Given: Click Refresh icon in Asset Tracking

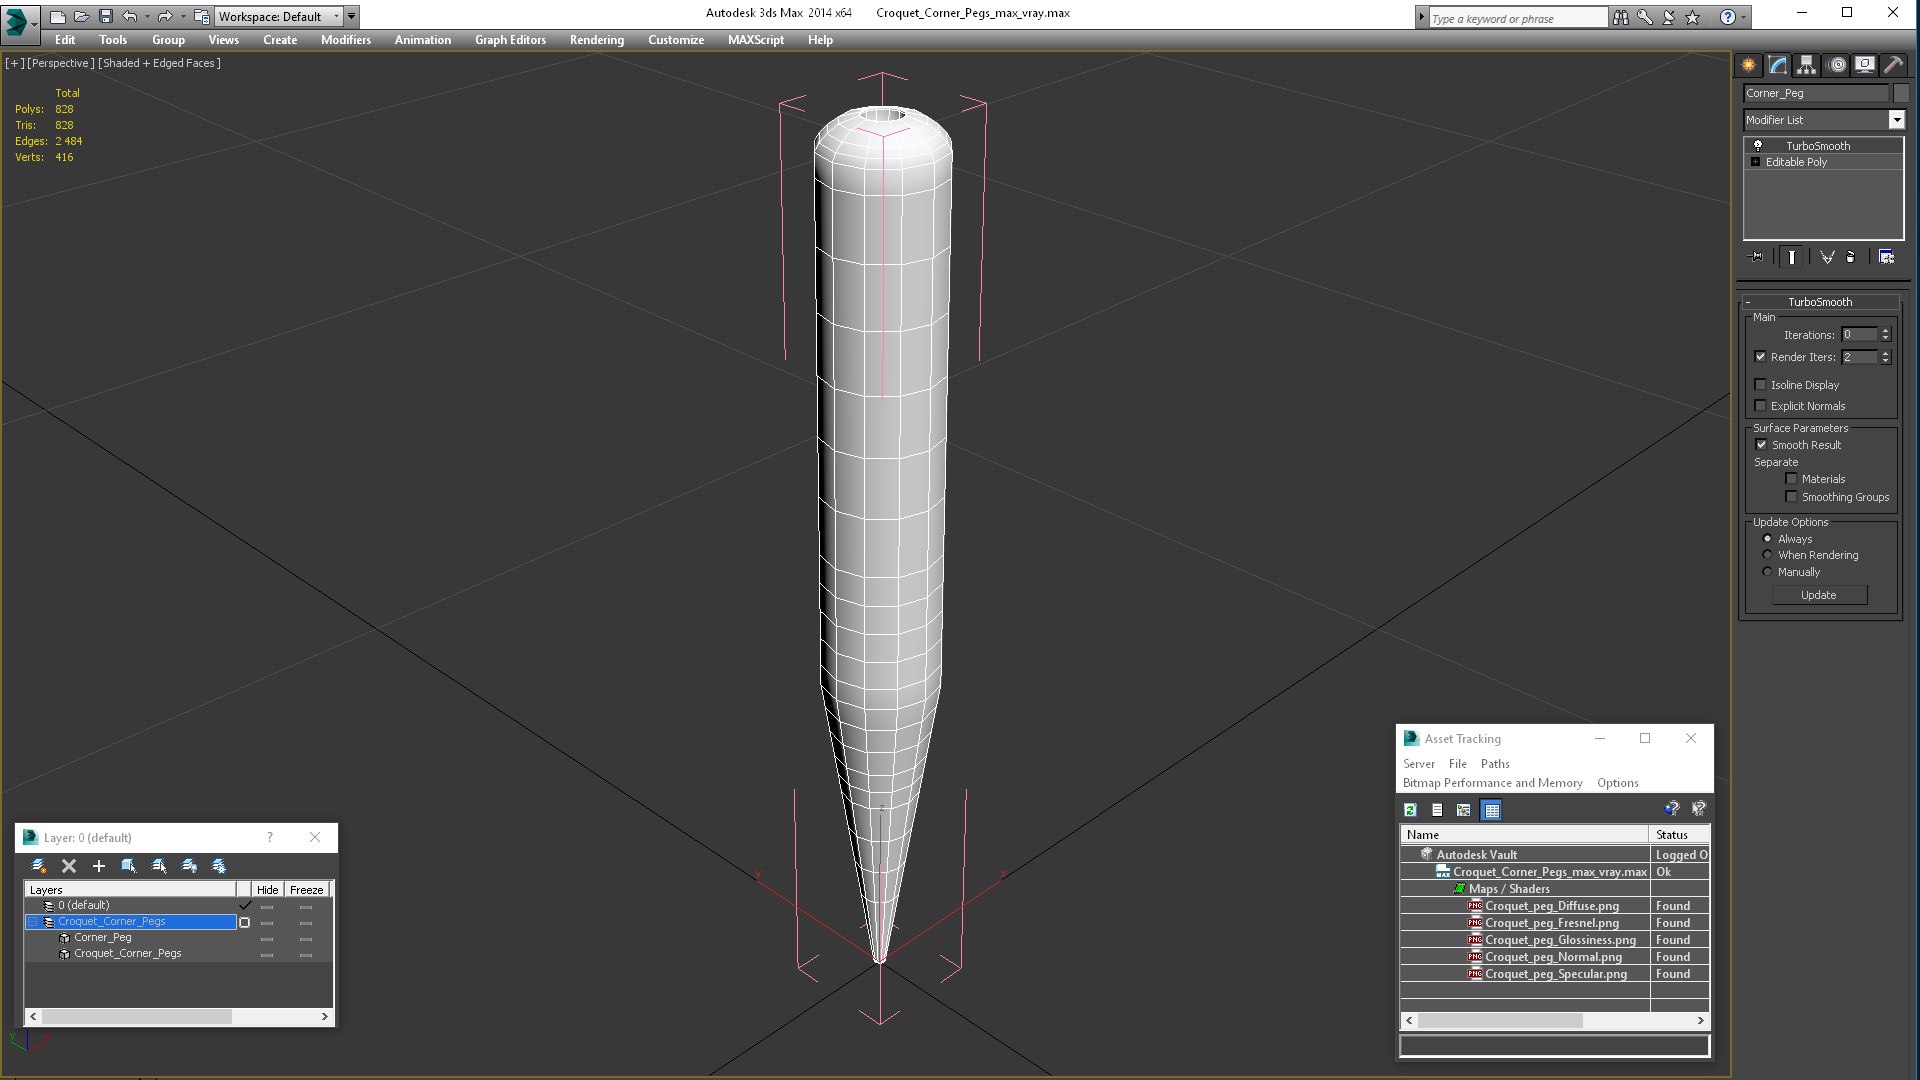Looking at the screenshot, I should (1410, 810).
